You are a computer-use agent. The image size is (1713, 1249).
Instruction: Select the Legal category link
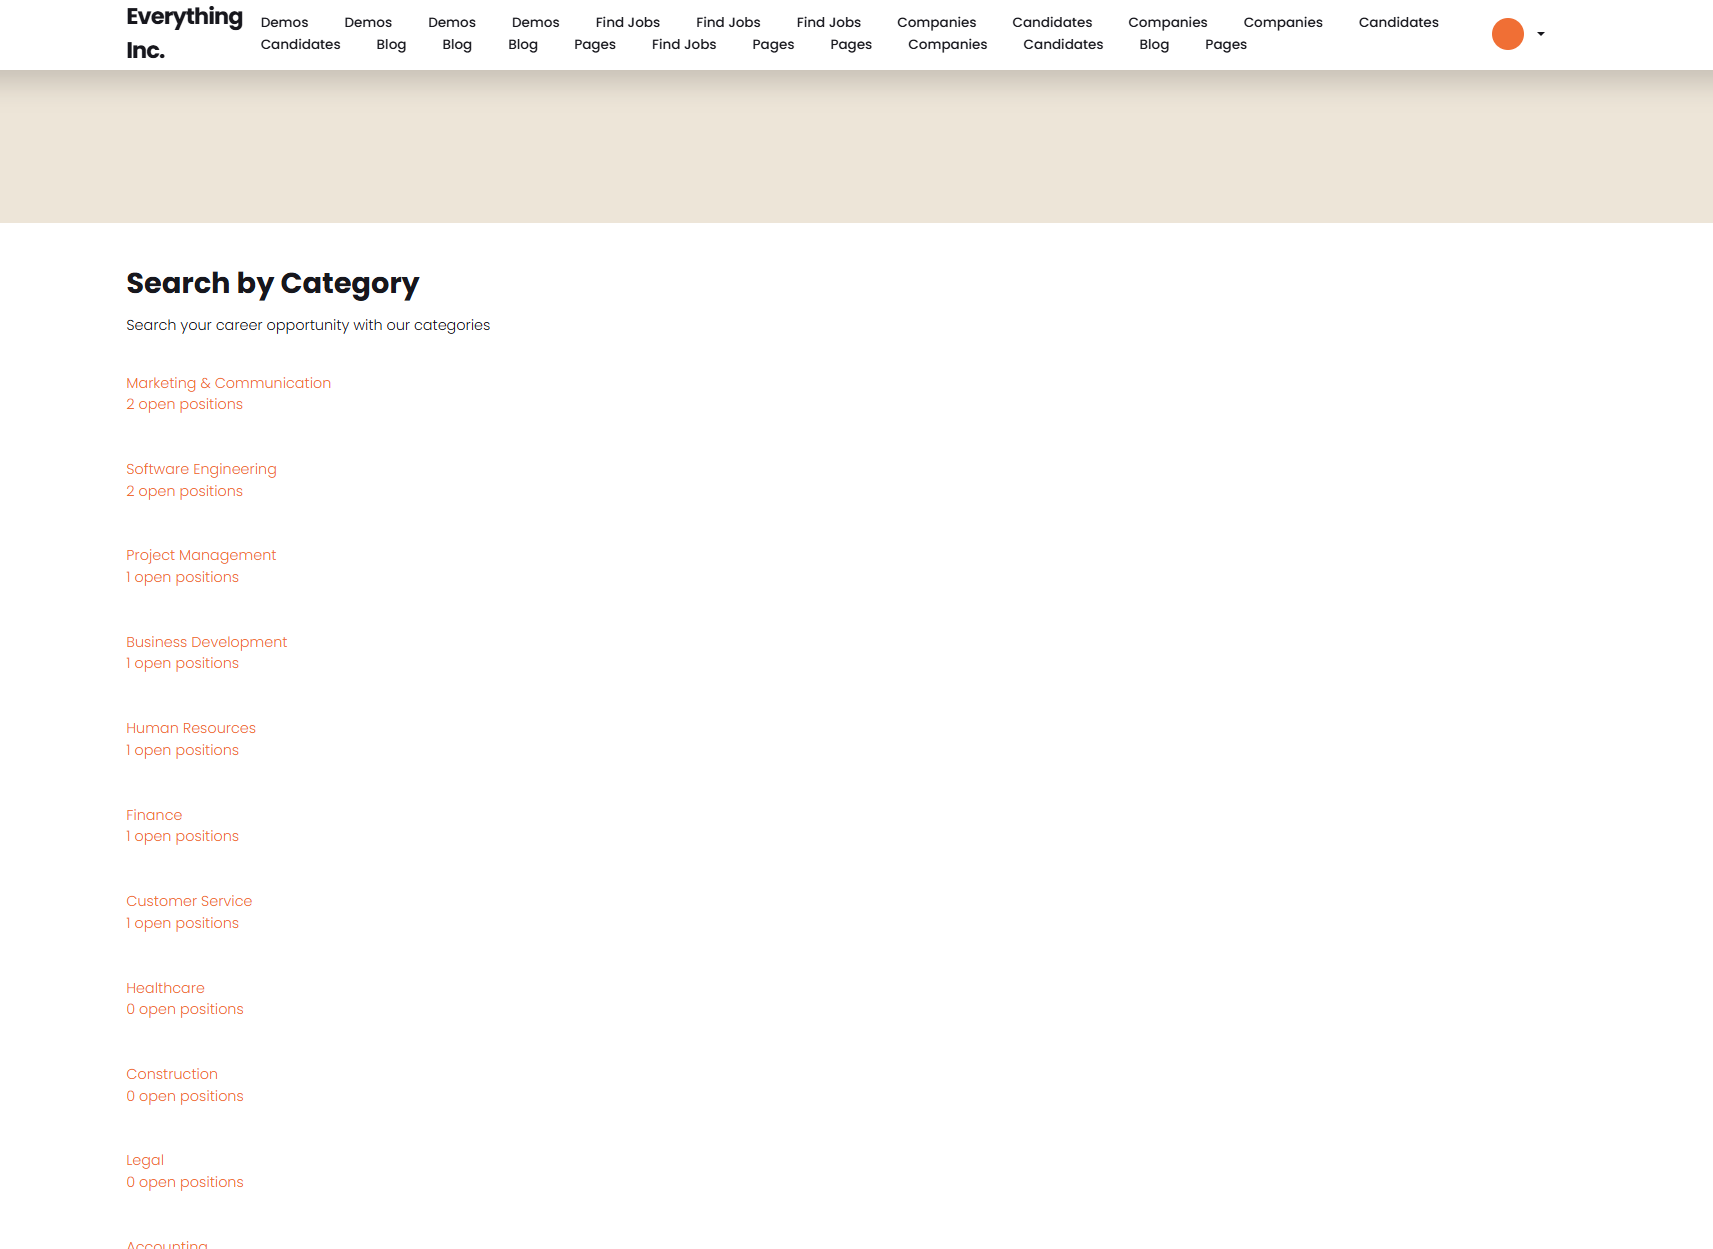pos(145,1160)
